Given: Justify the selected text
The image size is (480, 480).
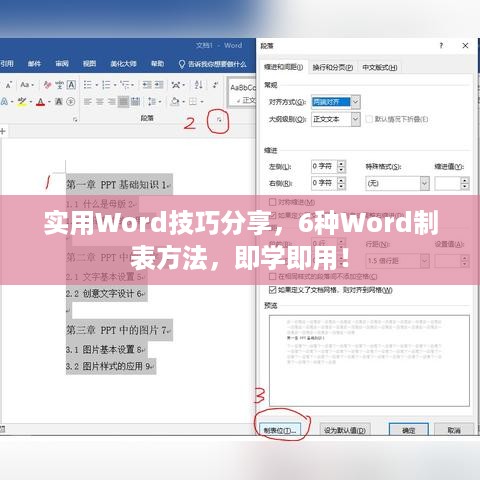Looking at the screenshot, I should tap(123, 101).
